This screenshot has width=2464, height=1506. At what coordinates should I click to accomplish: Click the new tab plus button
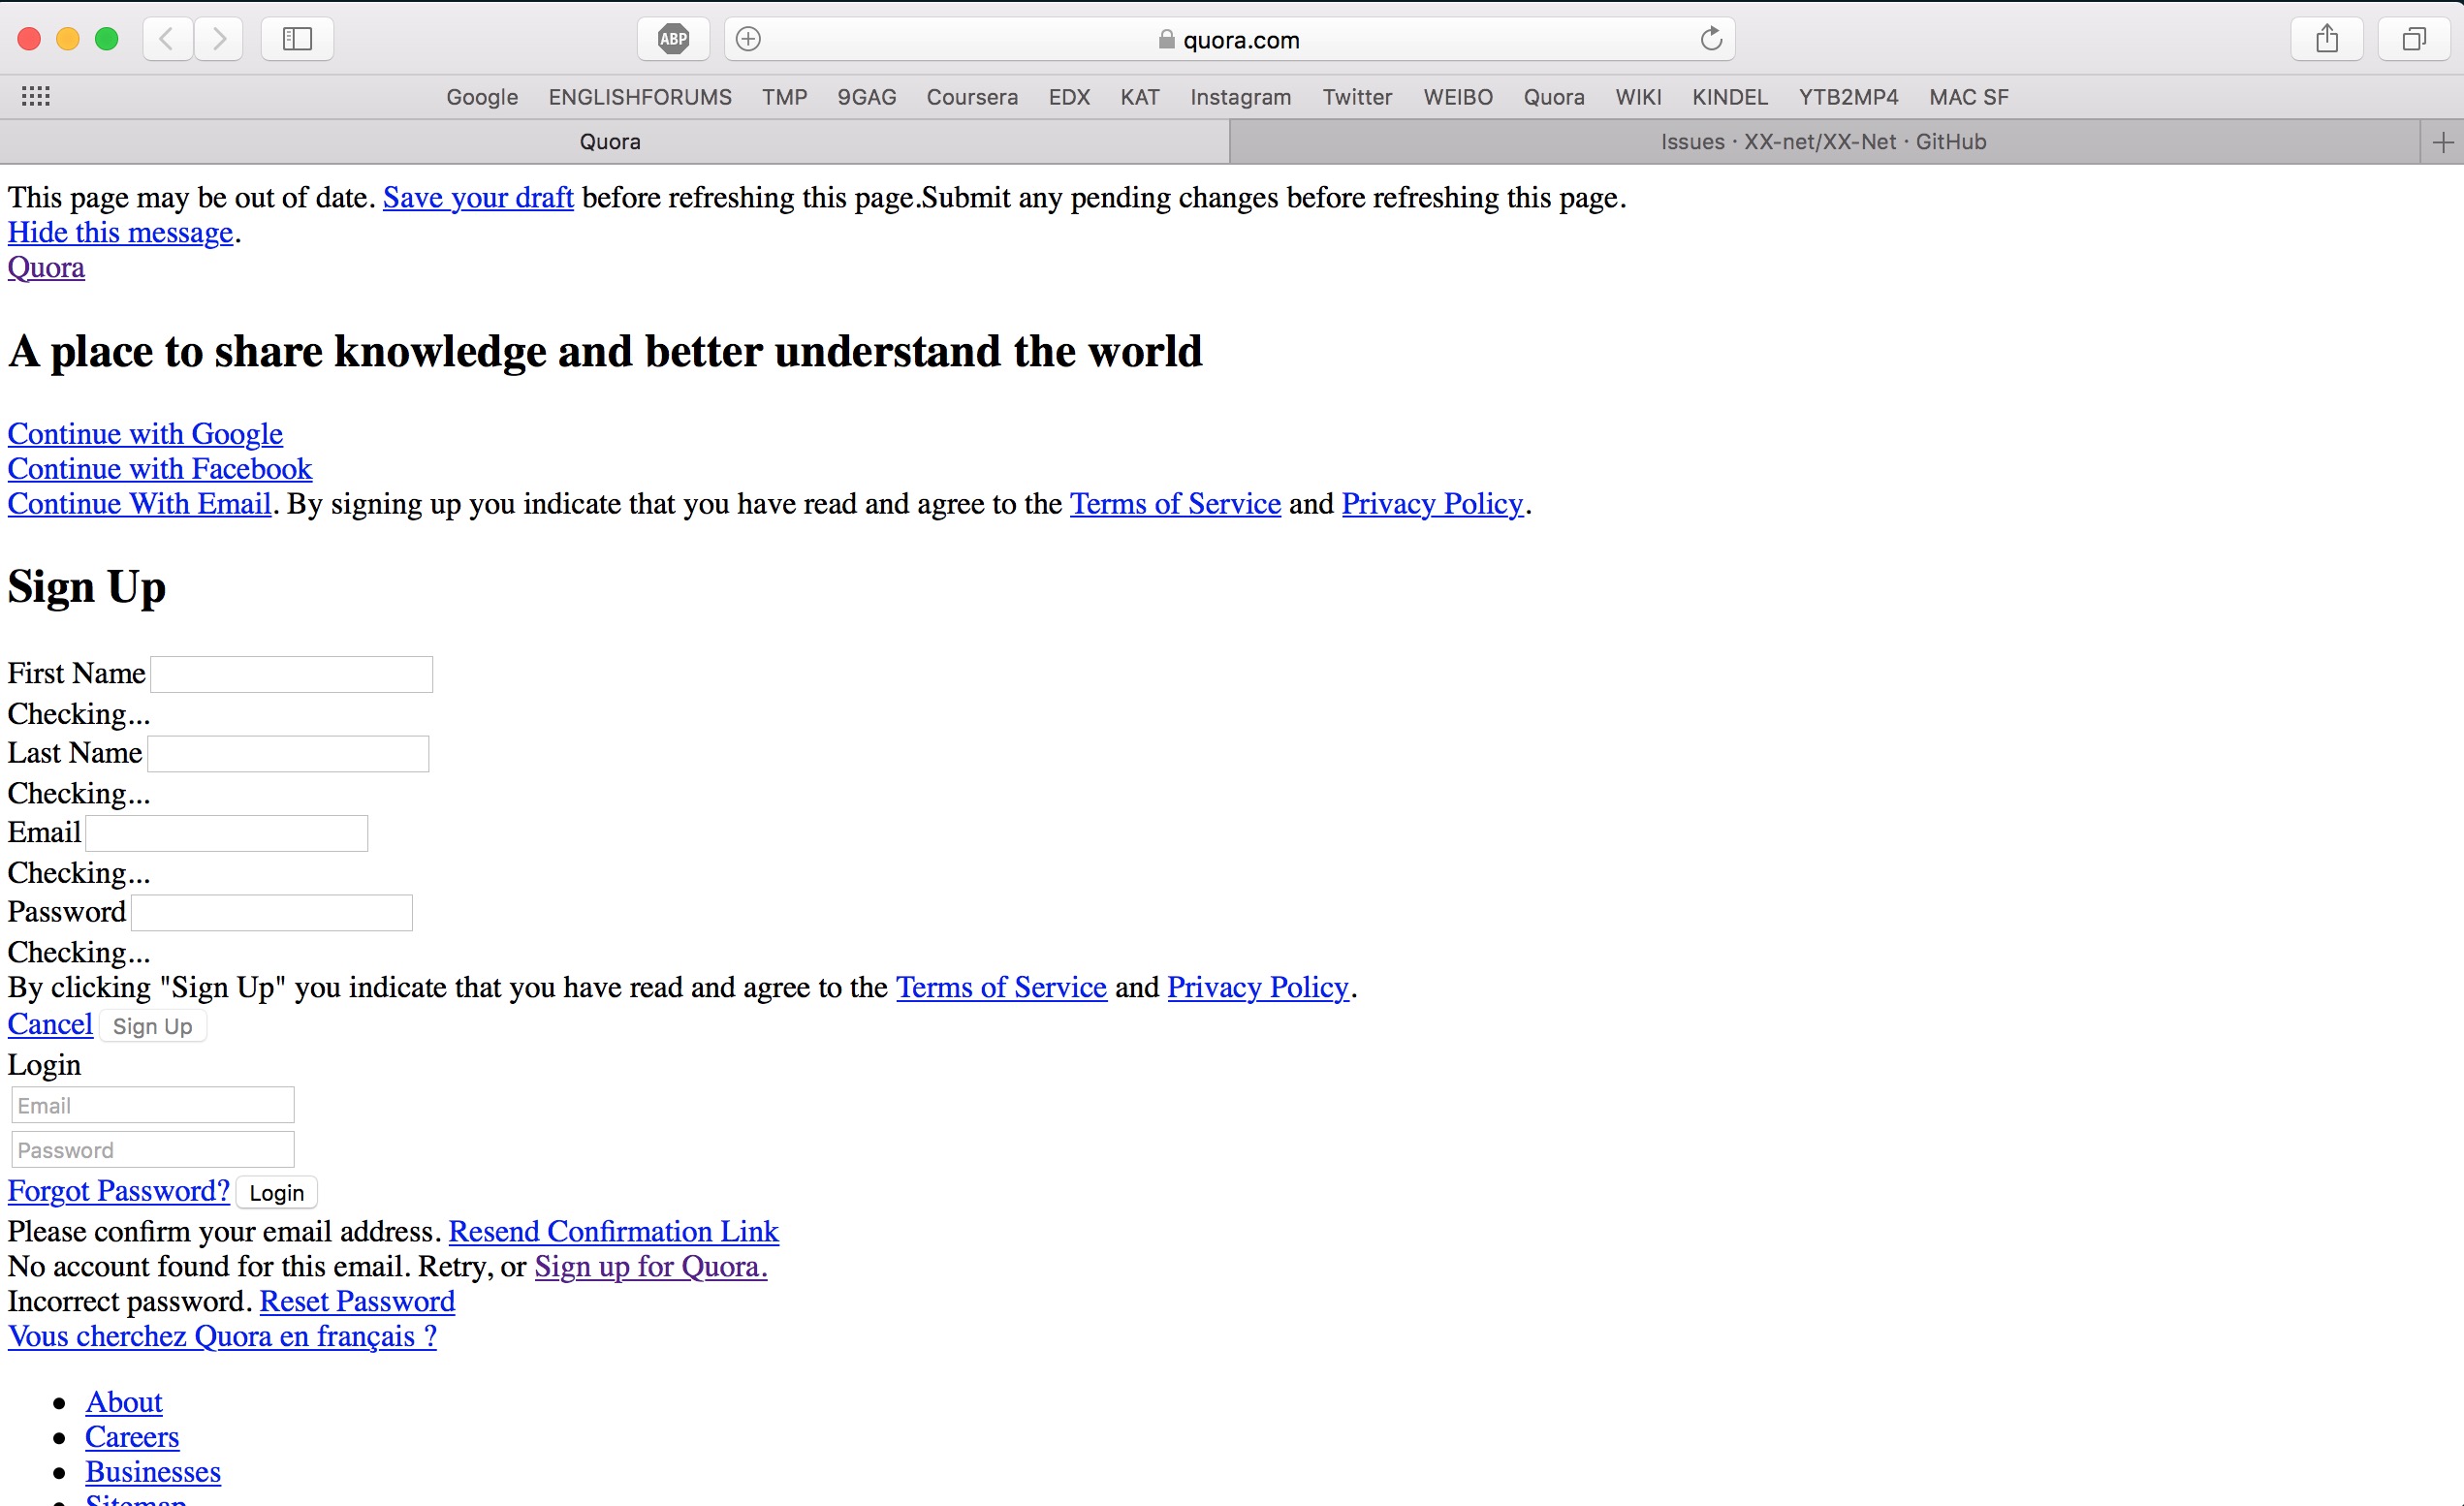click(x=2442, y=142)
